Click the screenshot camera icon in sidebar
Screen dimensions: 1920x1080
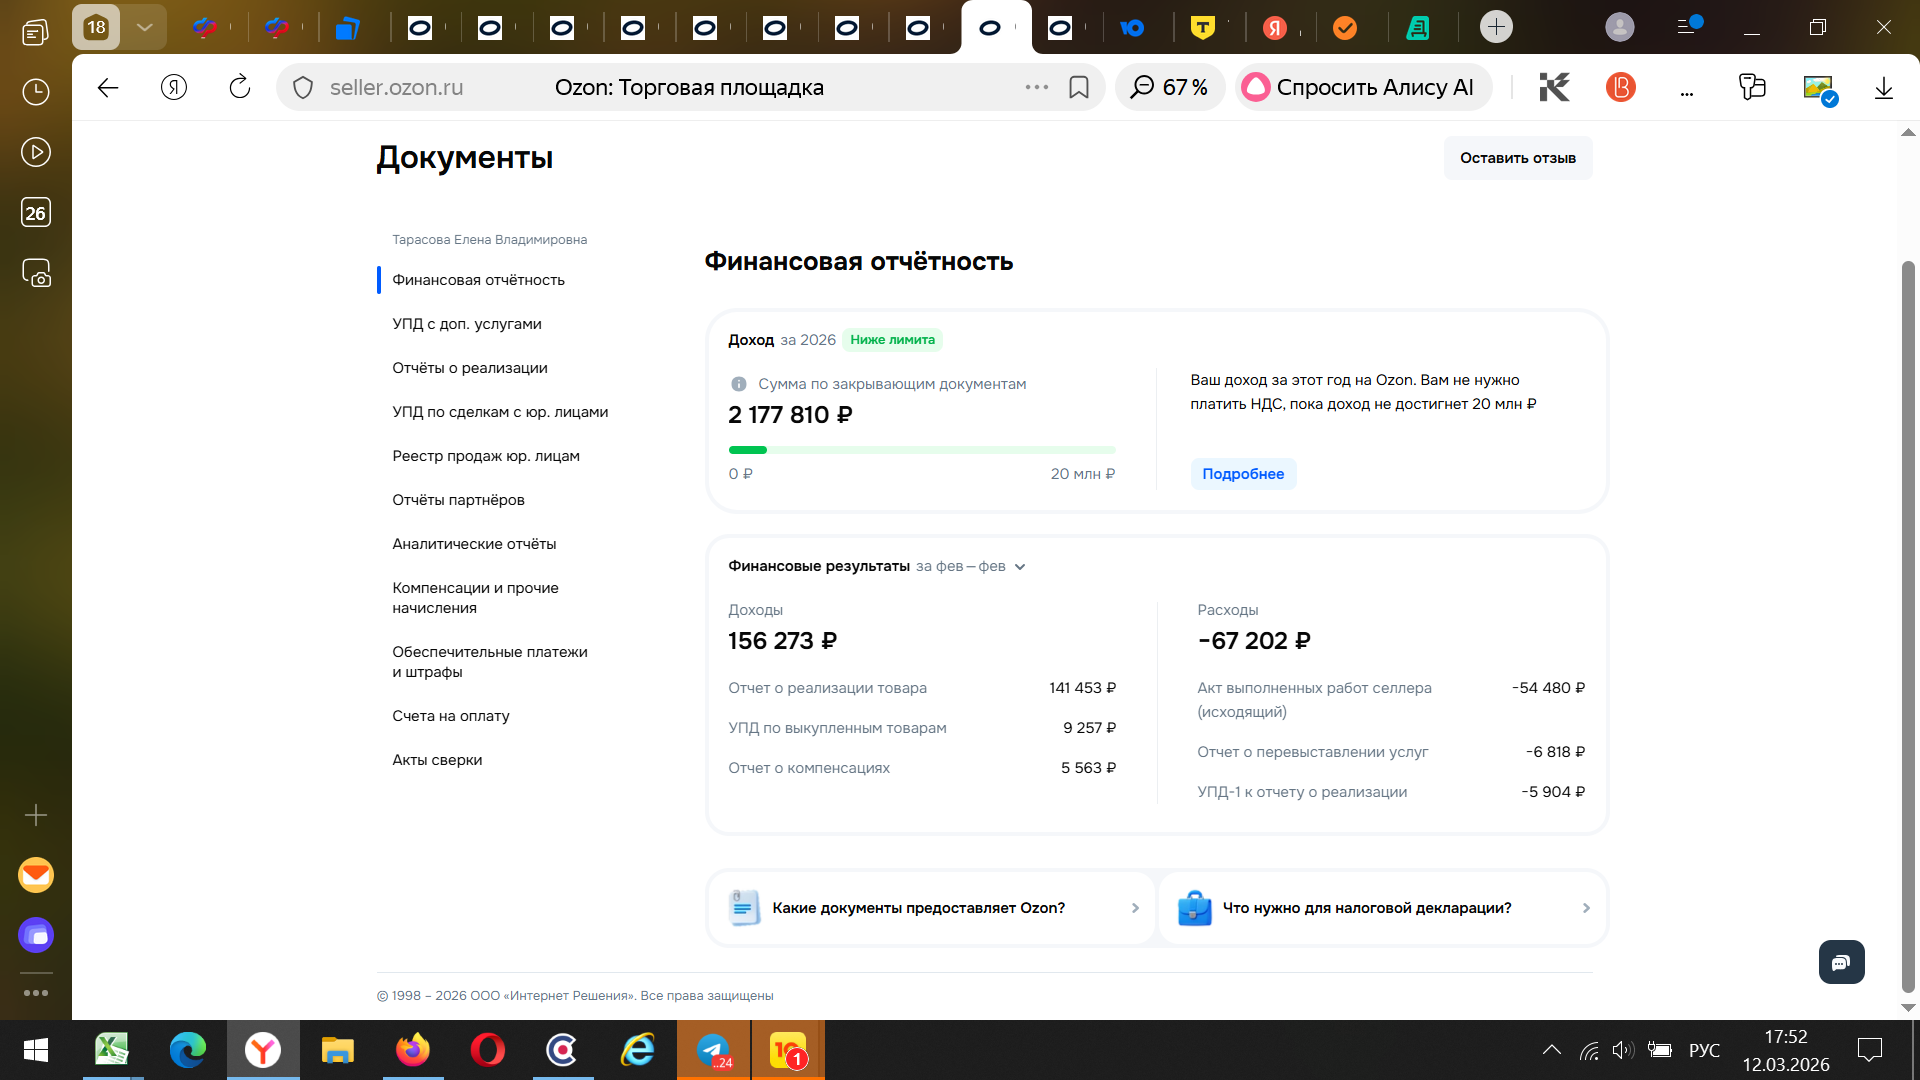pyautogui.click(x=36, y=273)
